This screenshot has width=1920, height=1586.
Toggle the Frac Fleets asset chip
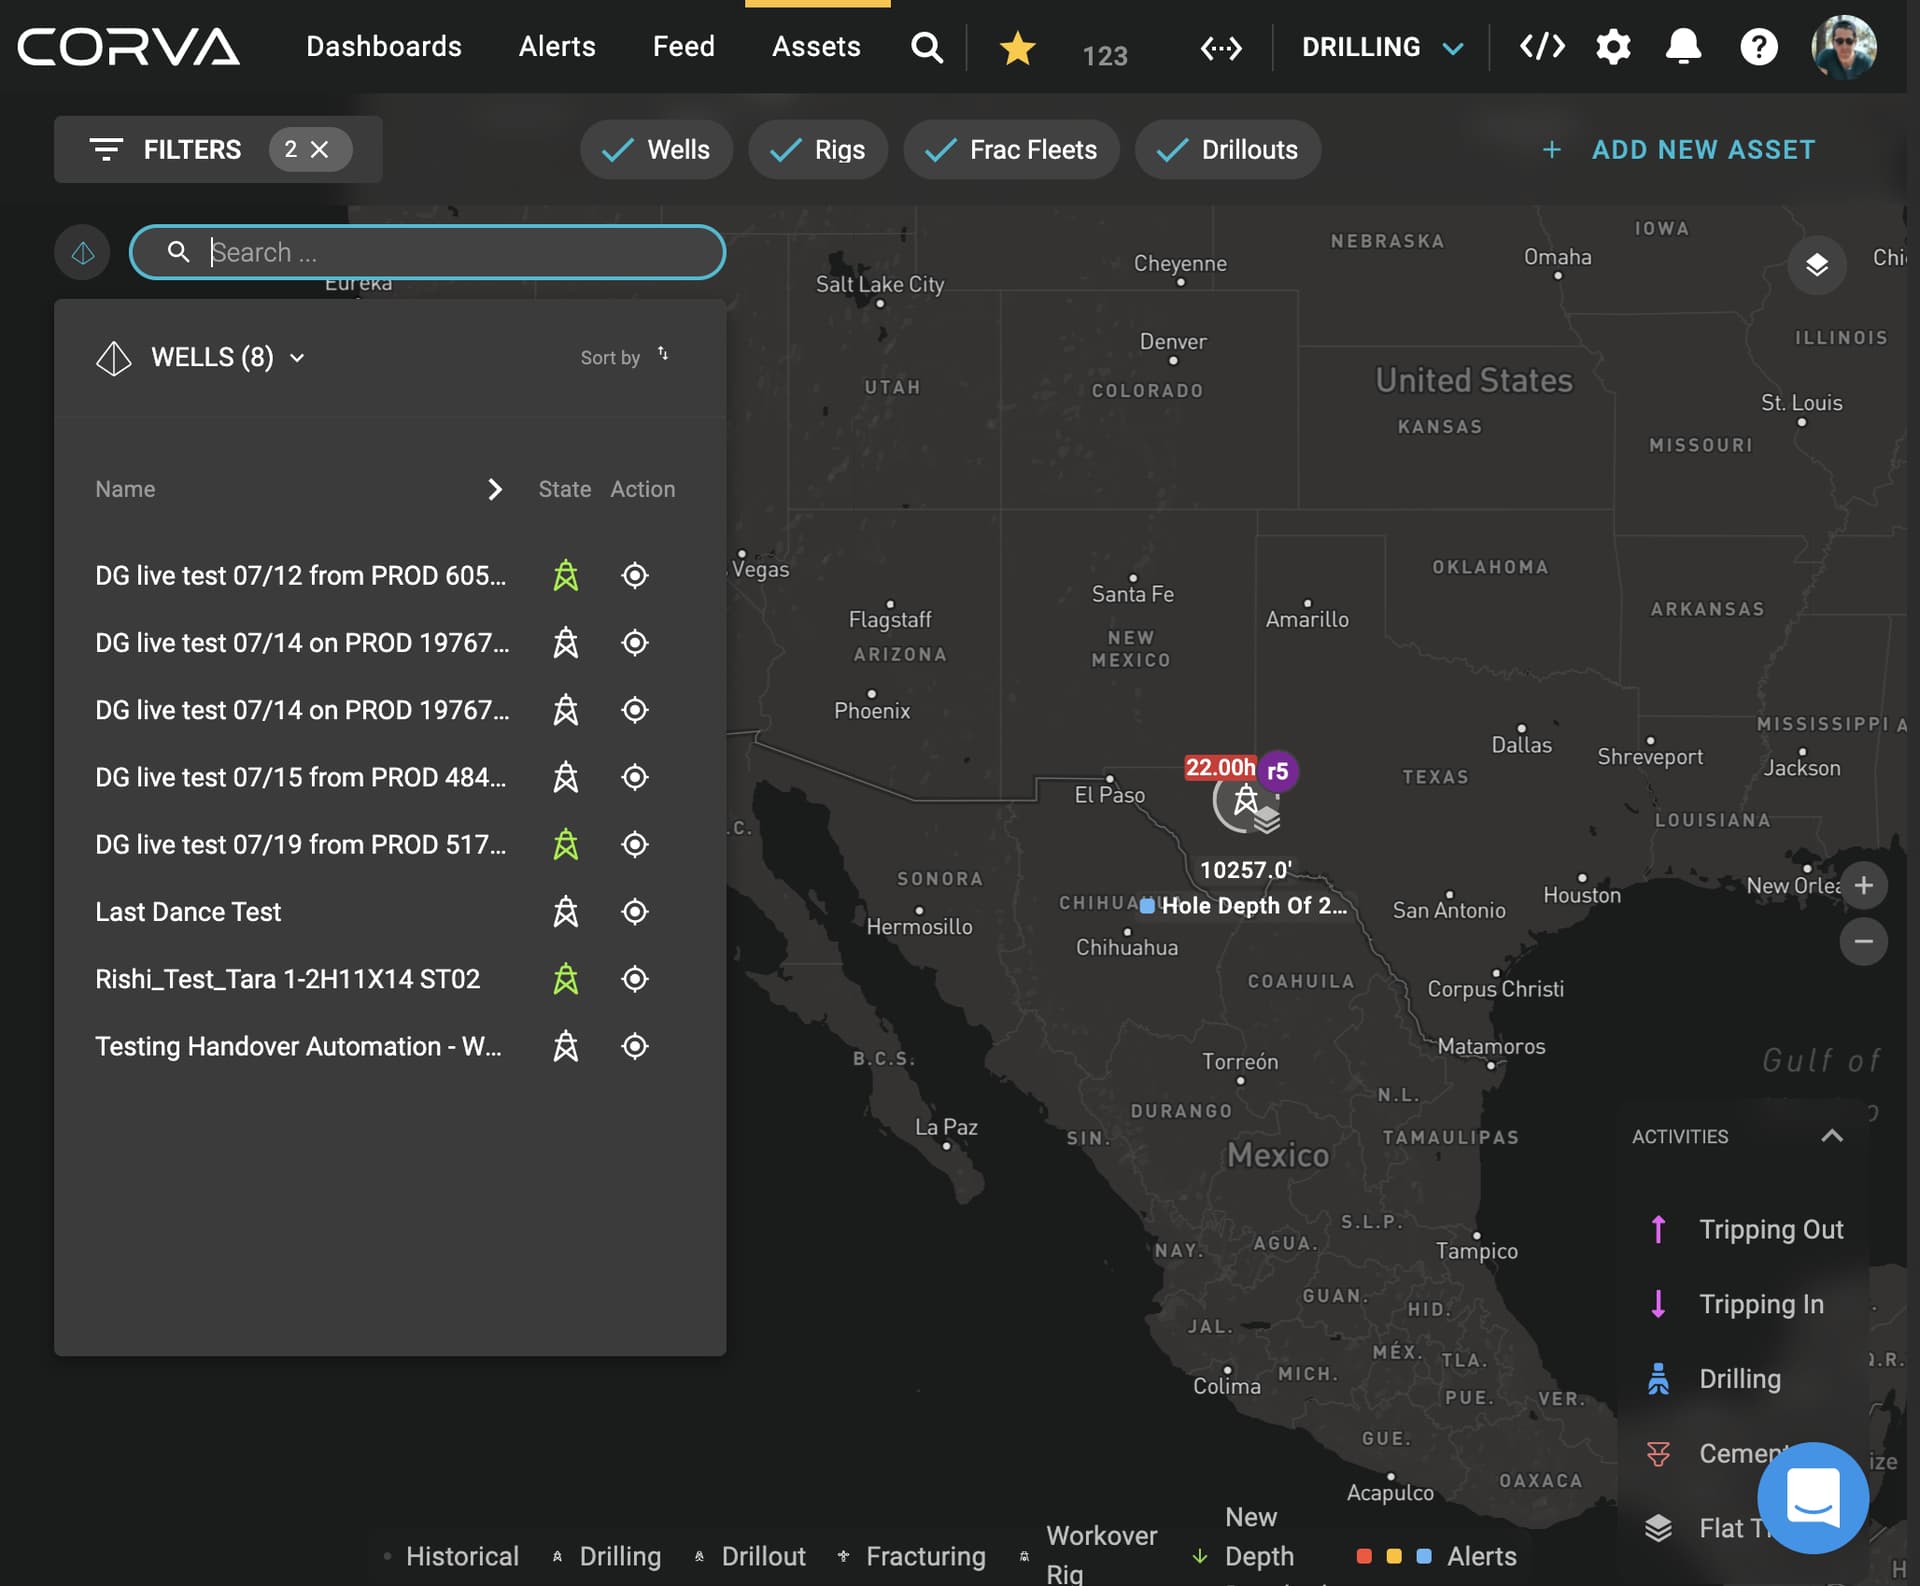(x=1011, y=150)
